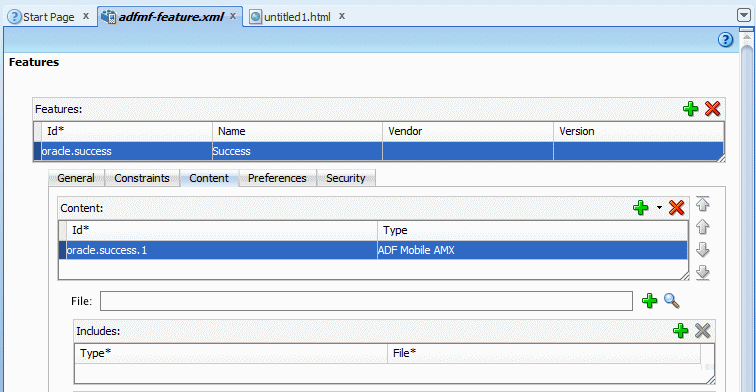Click the Vendor column header
Viewport: 756px width, 392px height.
(x=468, y=131)
